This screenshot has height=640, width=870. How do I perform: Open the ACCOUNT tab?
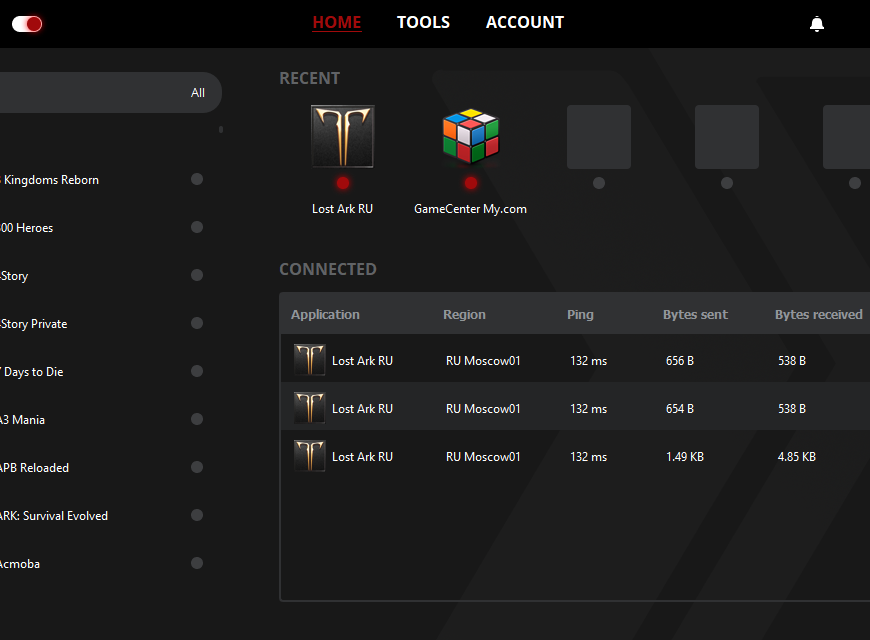pyautogui.click(x=525, y=22)
